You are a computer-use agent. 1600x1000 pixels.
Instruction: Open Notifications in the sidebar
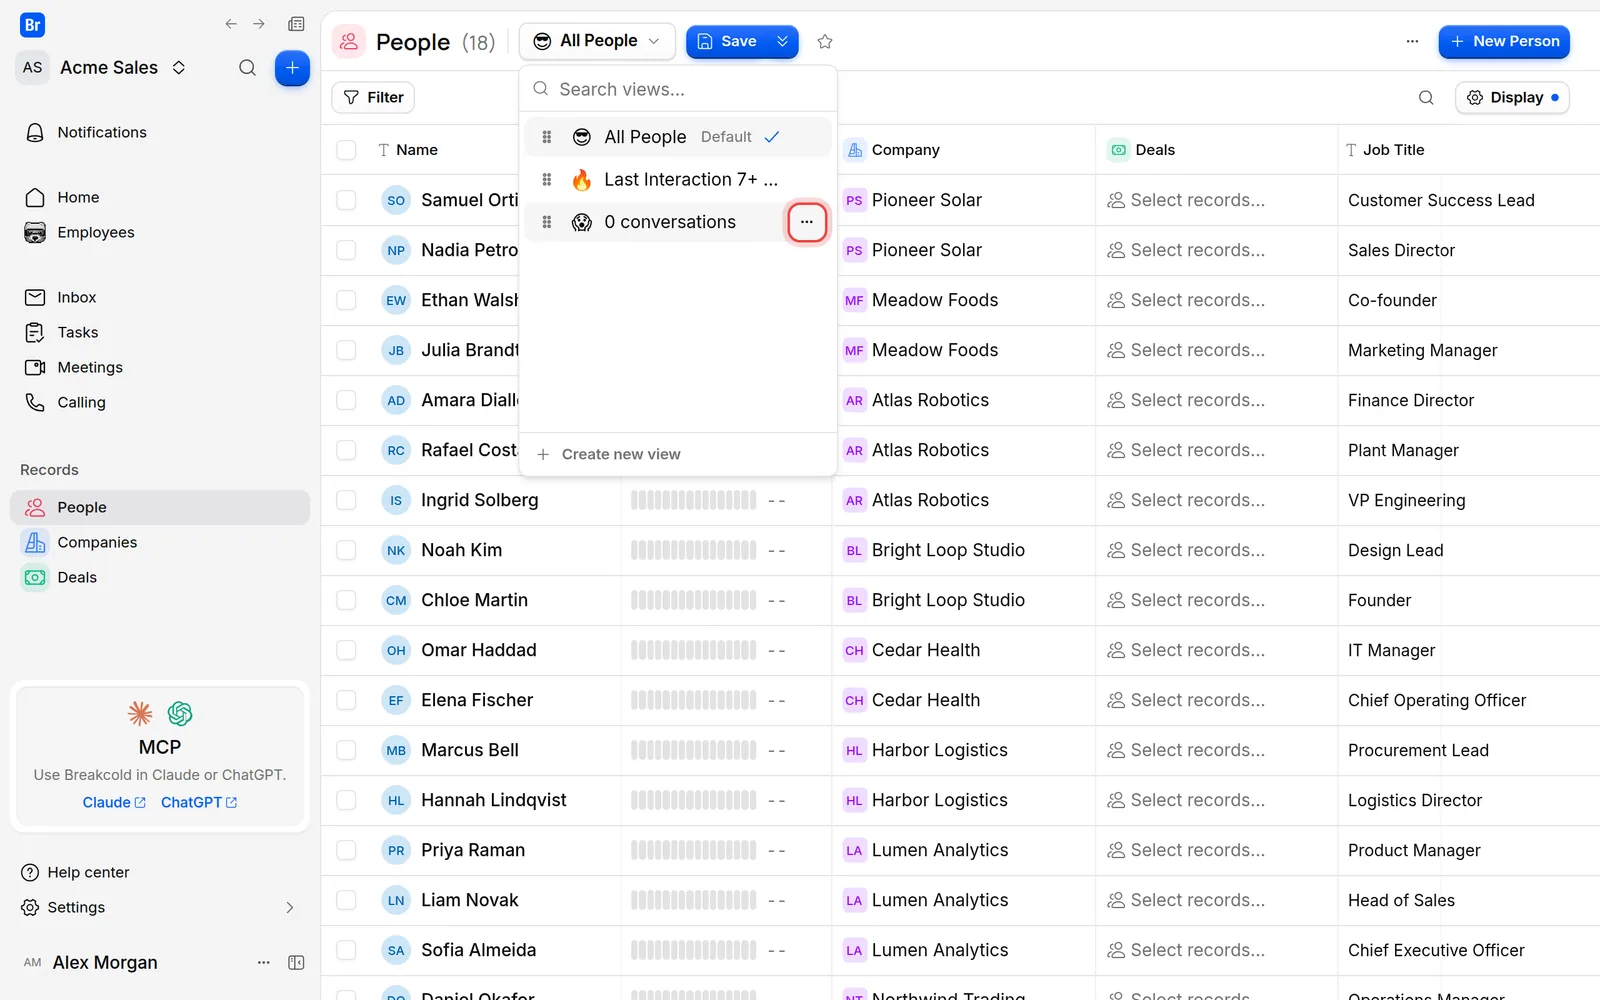pos(102,132)
